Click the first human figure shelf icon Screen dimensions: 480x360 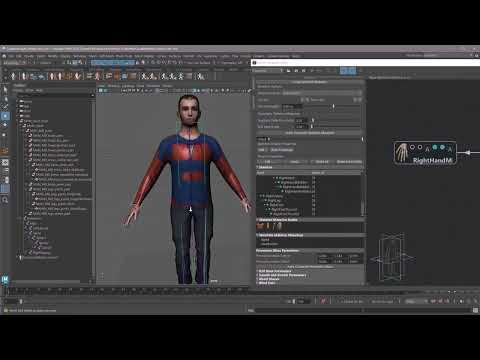(13, 76)
